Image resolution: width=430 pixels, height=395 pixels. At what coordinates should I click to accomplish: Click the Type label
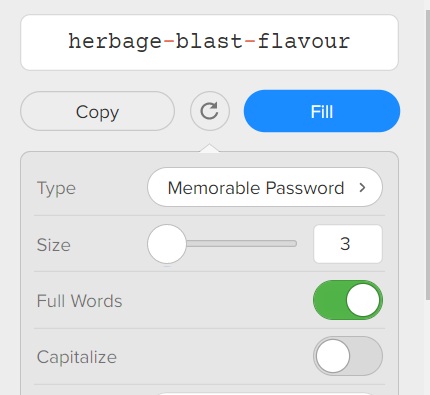[56, 188]
